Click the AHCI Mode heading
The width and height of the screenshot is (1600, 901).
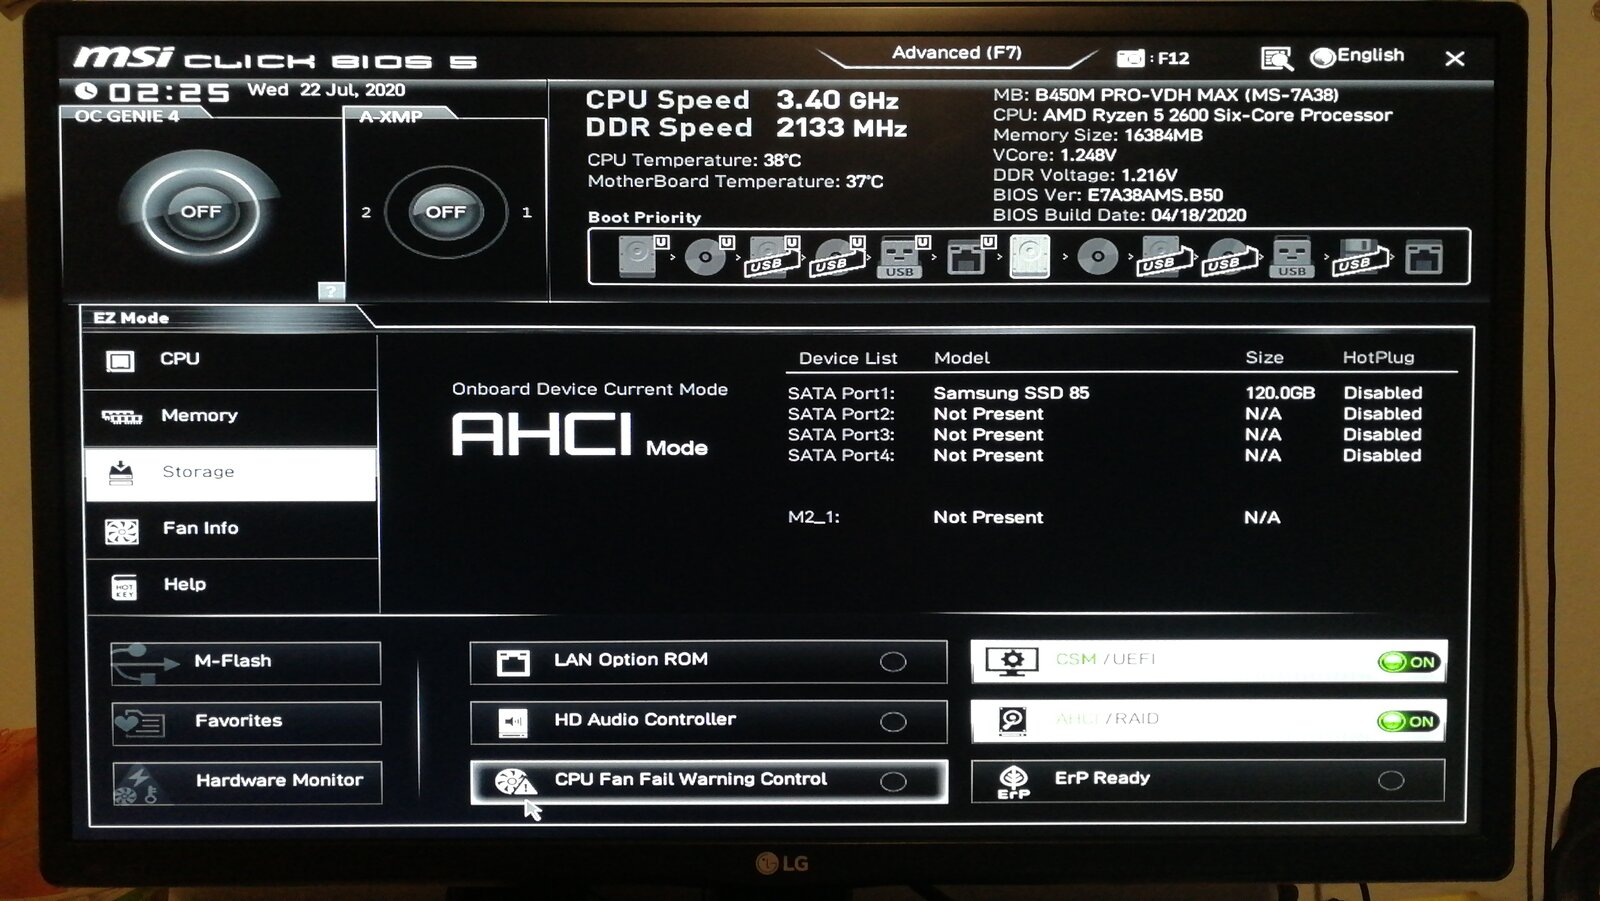[x=579, y=436]
